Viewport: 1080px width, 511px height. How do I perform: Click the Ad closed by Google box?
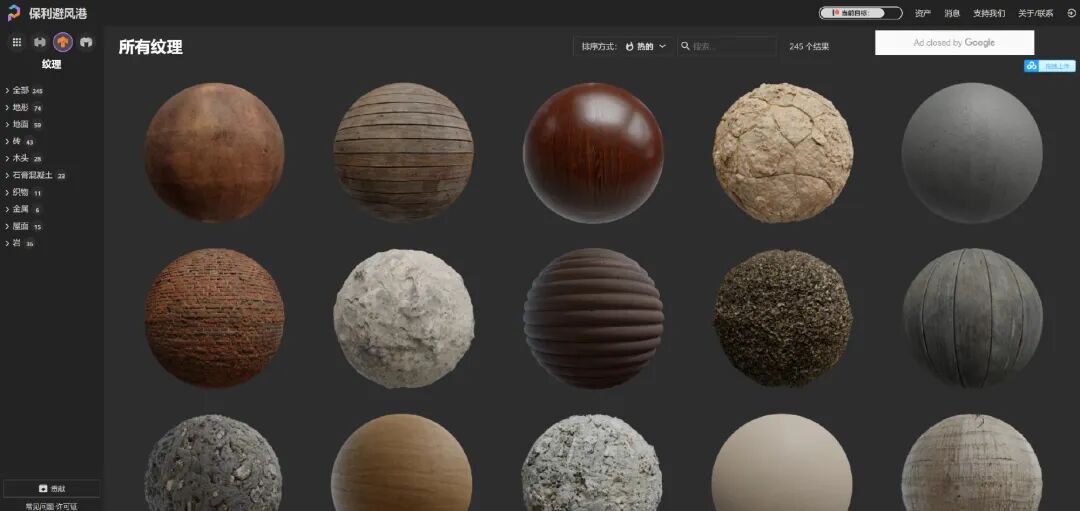(955, 43)
